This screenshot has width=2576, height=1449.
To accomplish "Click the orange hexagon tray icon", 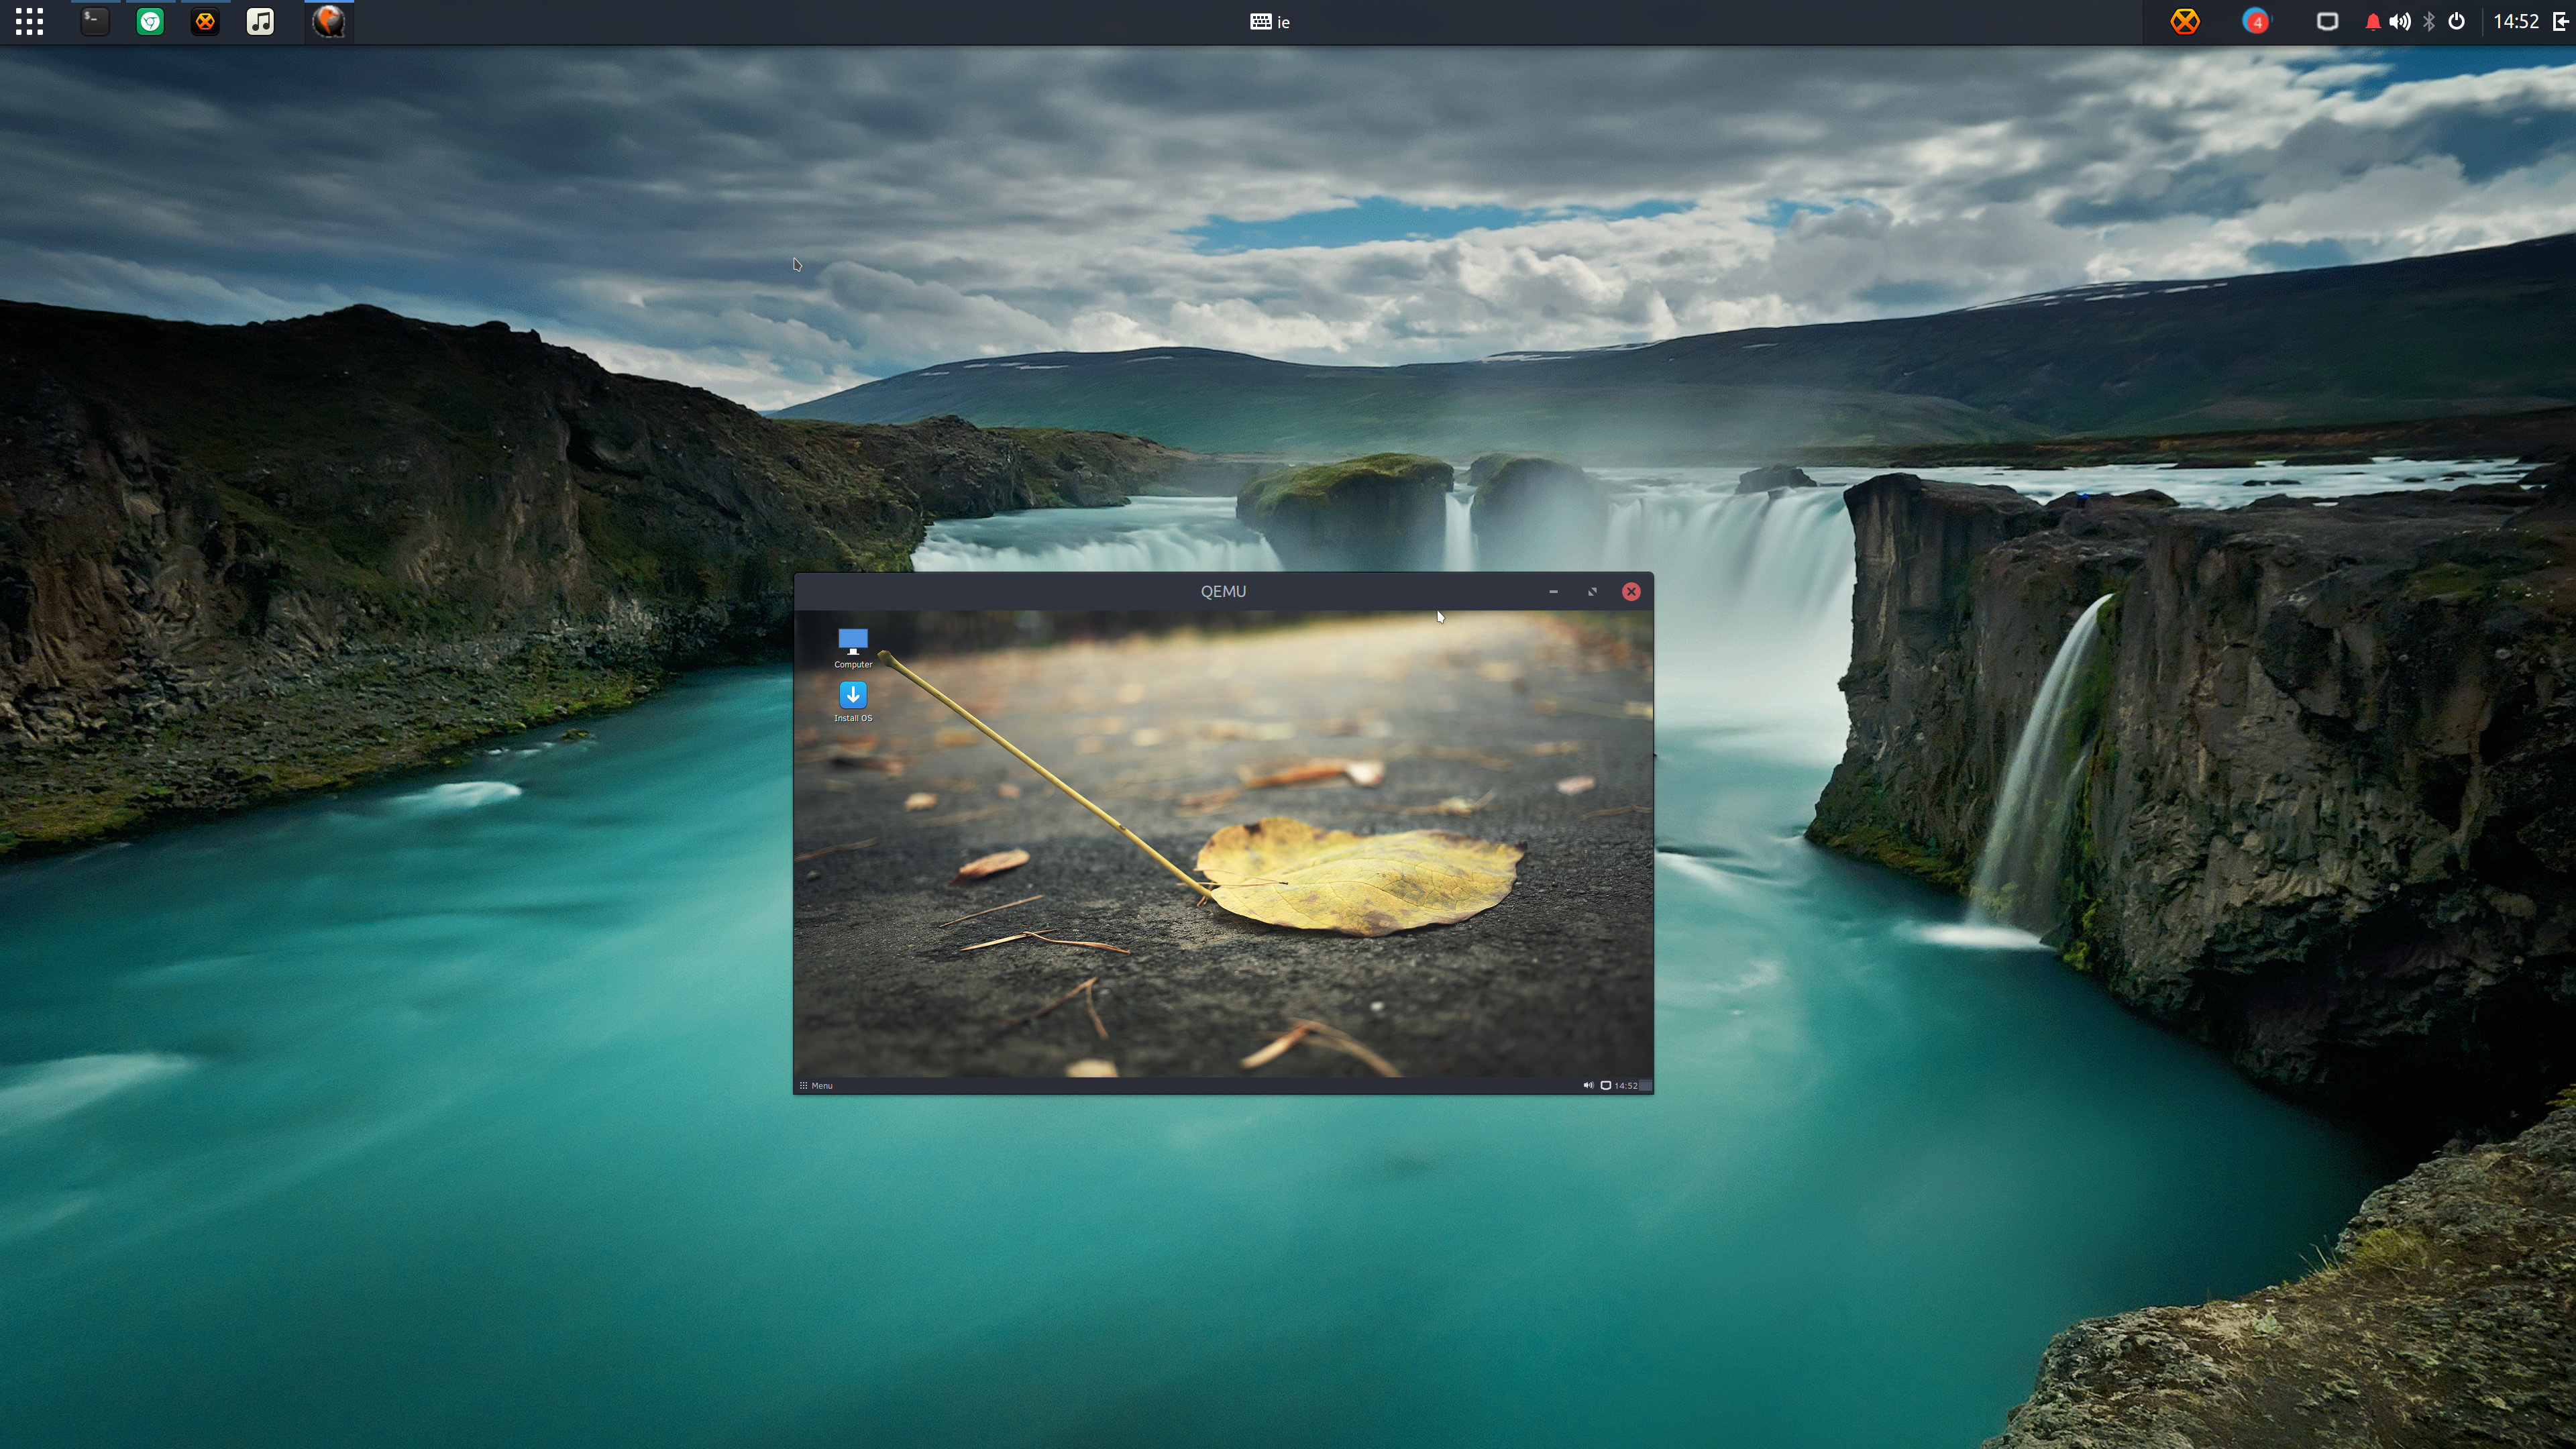I will (x=2185, y=22).
